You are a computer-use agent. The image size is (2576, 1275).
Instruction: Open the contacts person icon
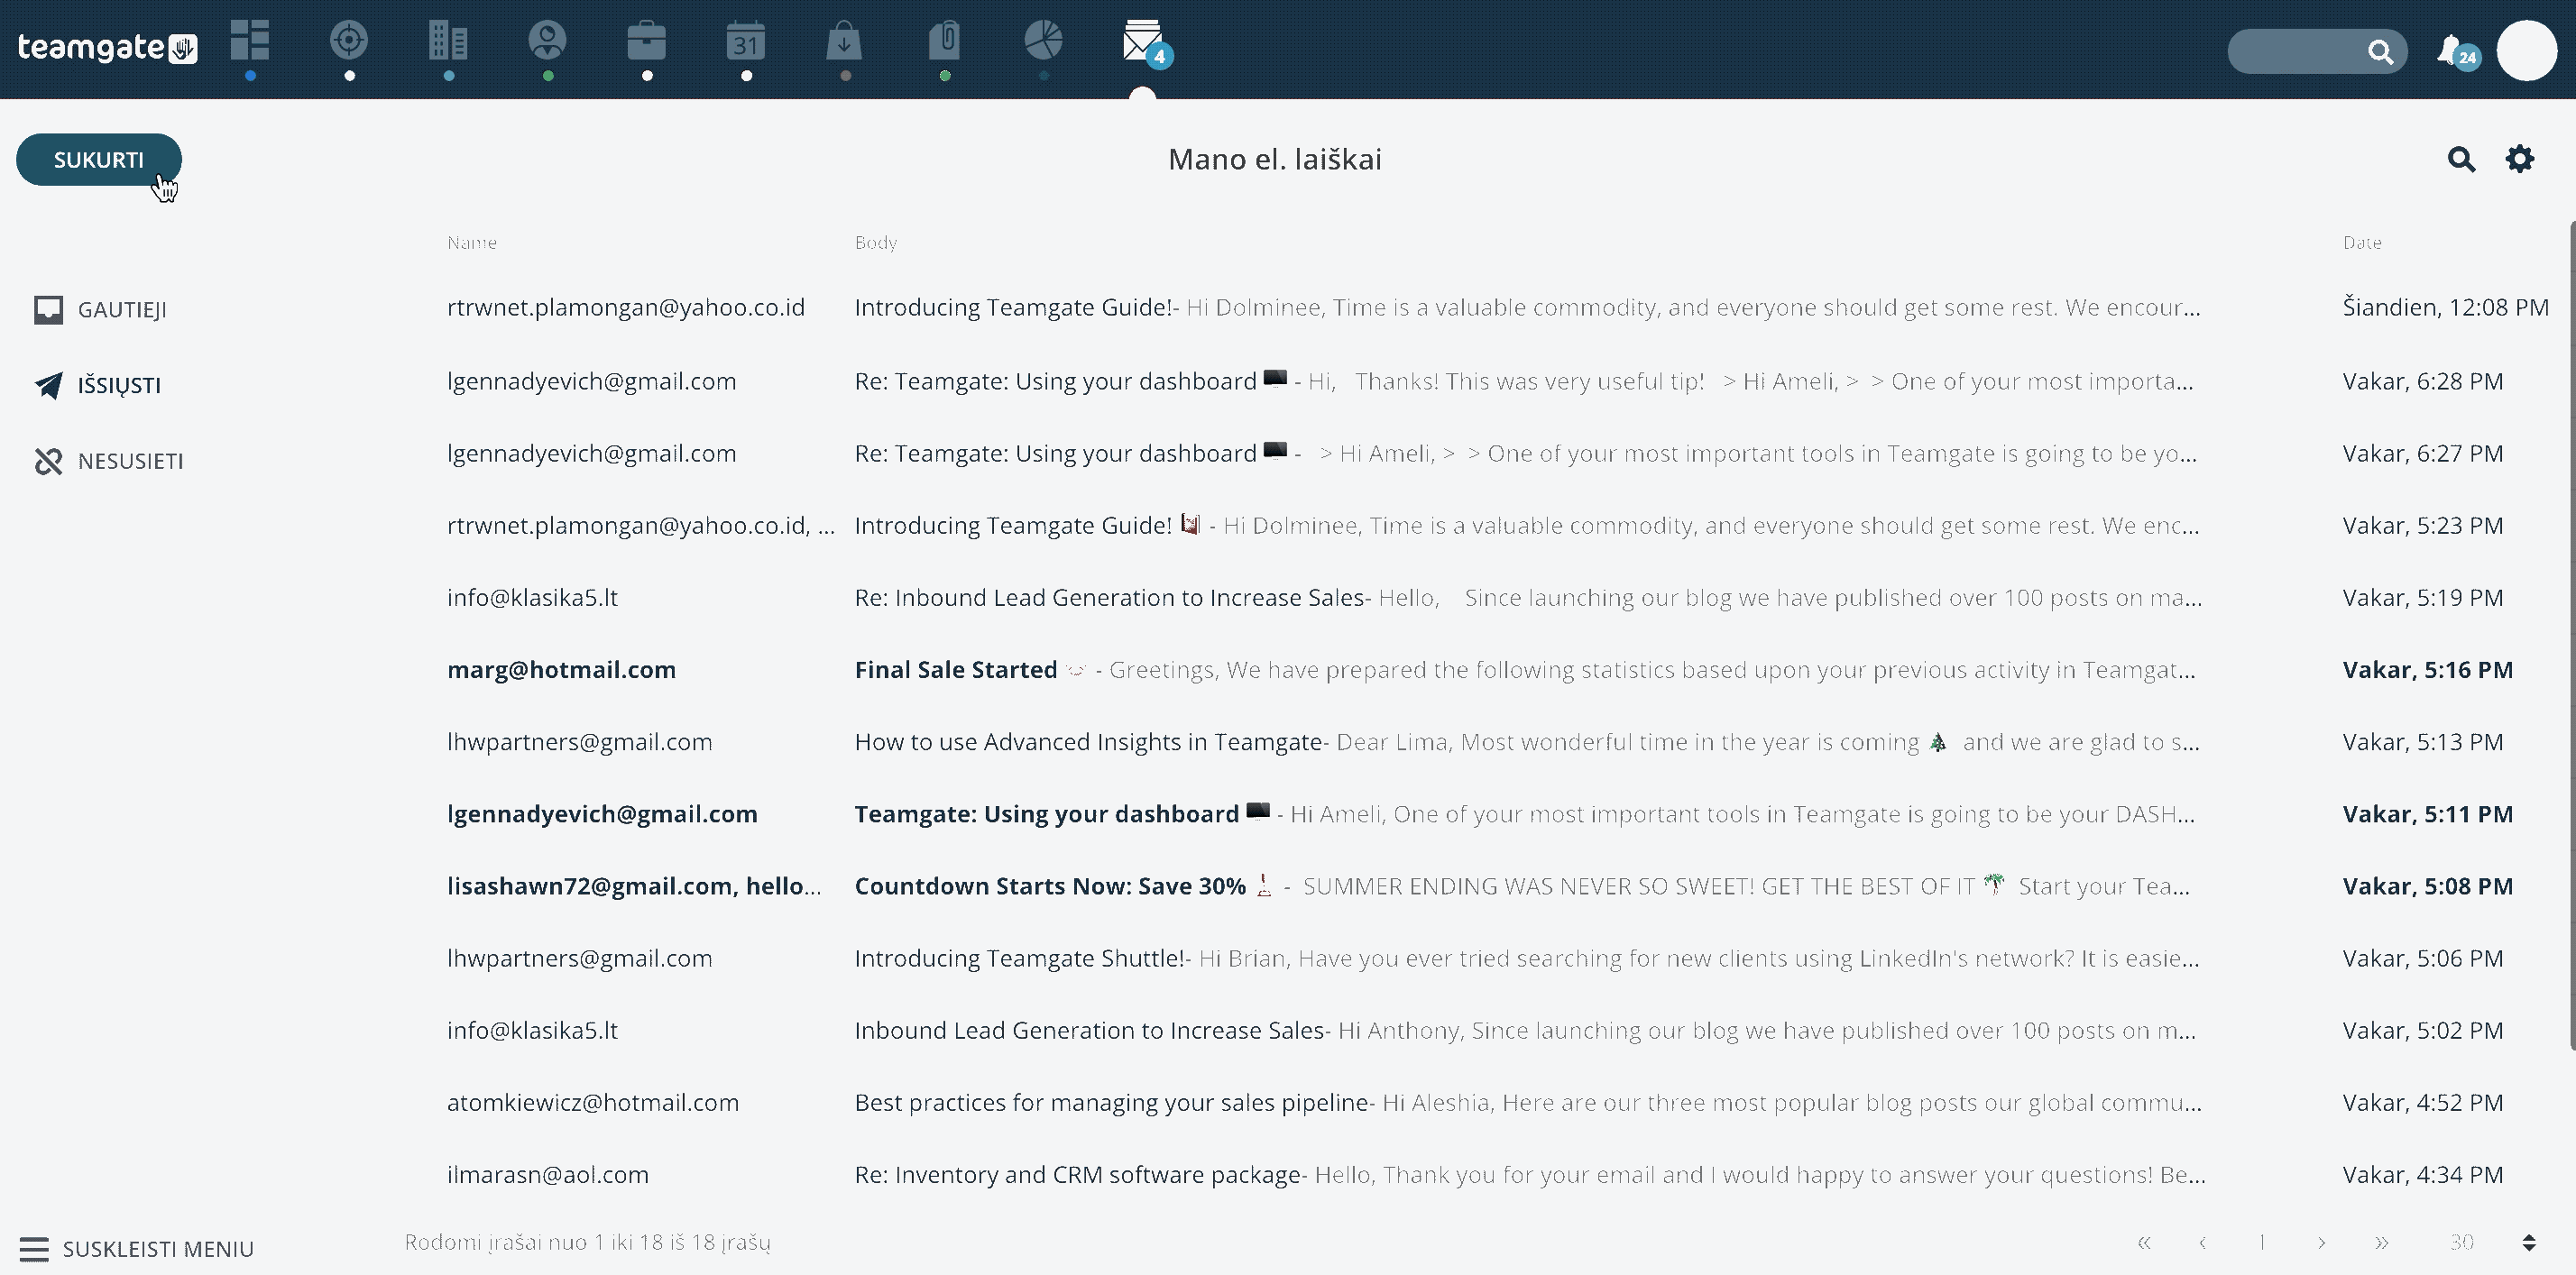547,41
